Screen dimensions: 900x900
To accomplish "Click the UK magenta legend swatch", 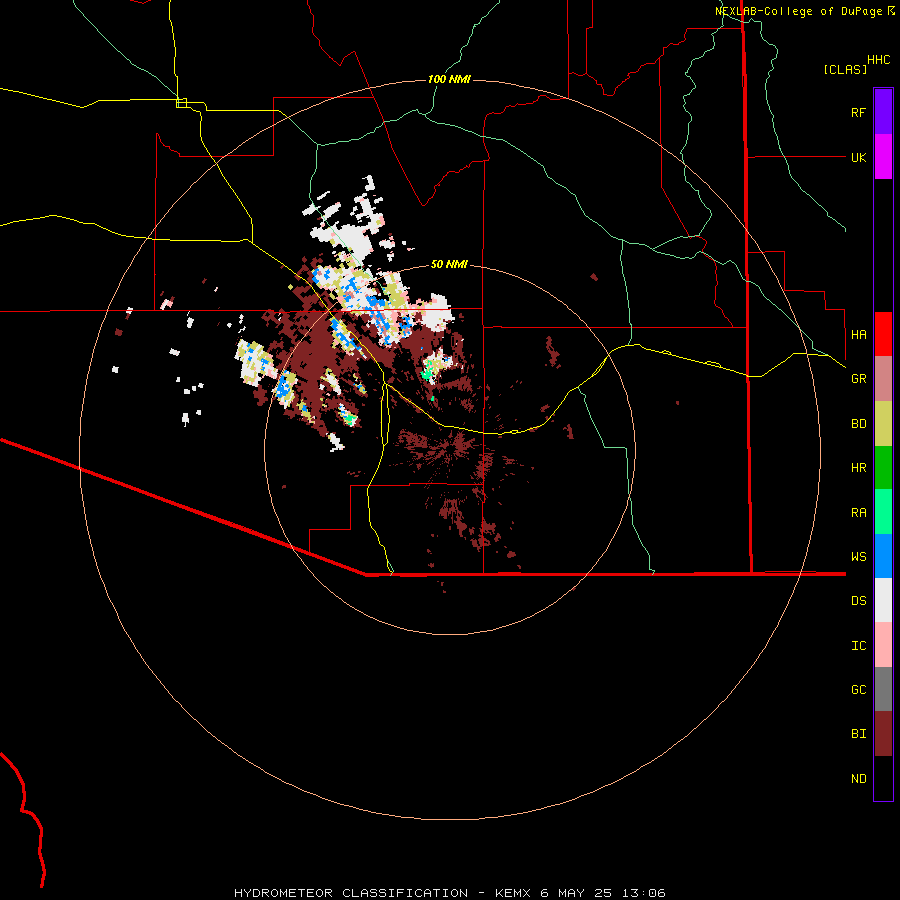I will tap(883, 157).
